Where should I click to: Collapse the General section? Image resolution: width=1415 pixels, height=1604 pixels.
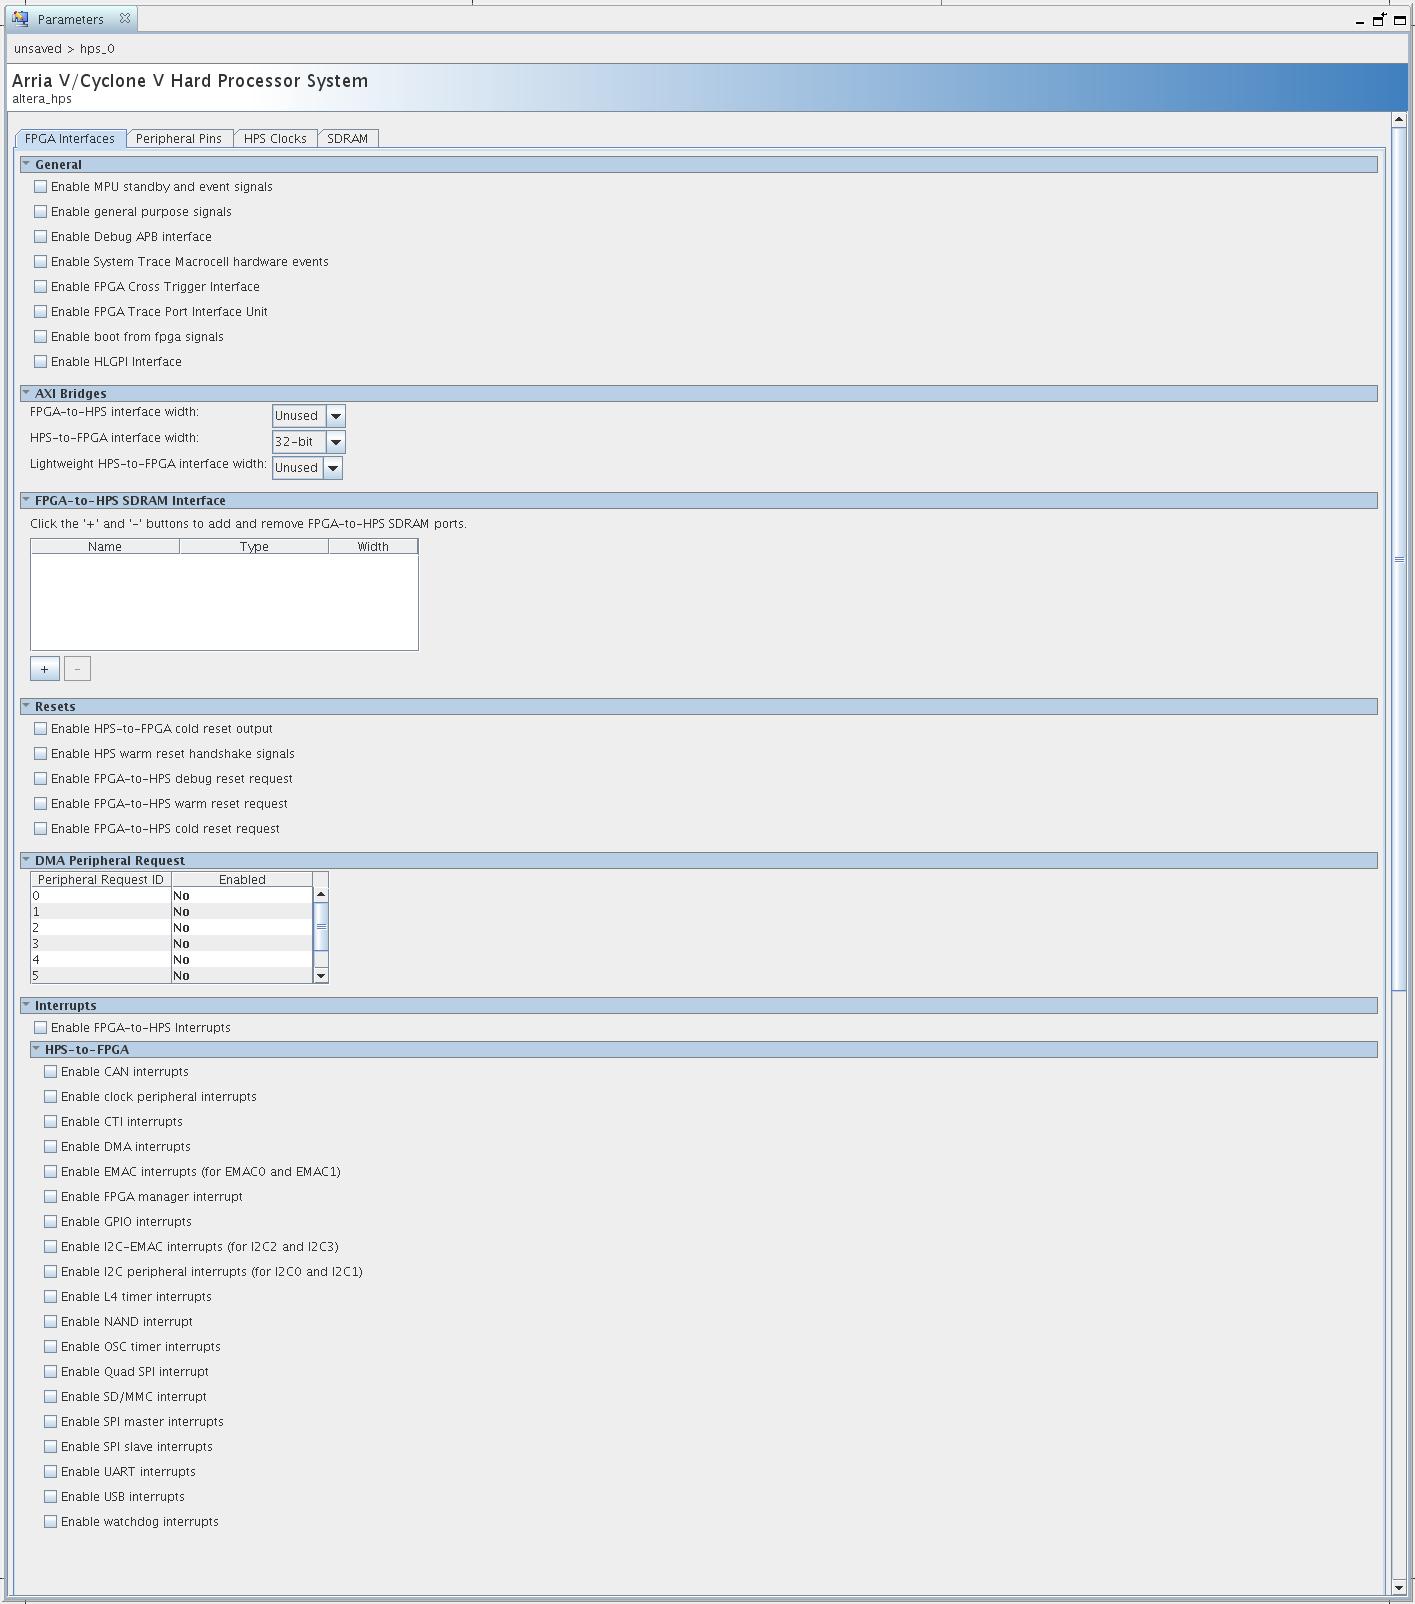(26, 164)
